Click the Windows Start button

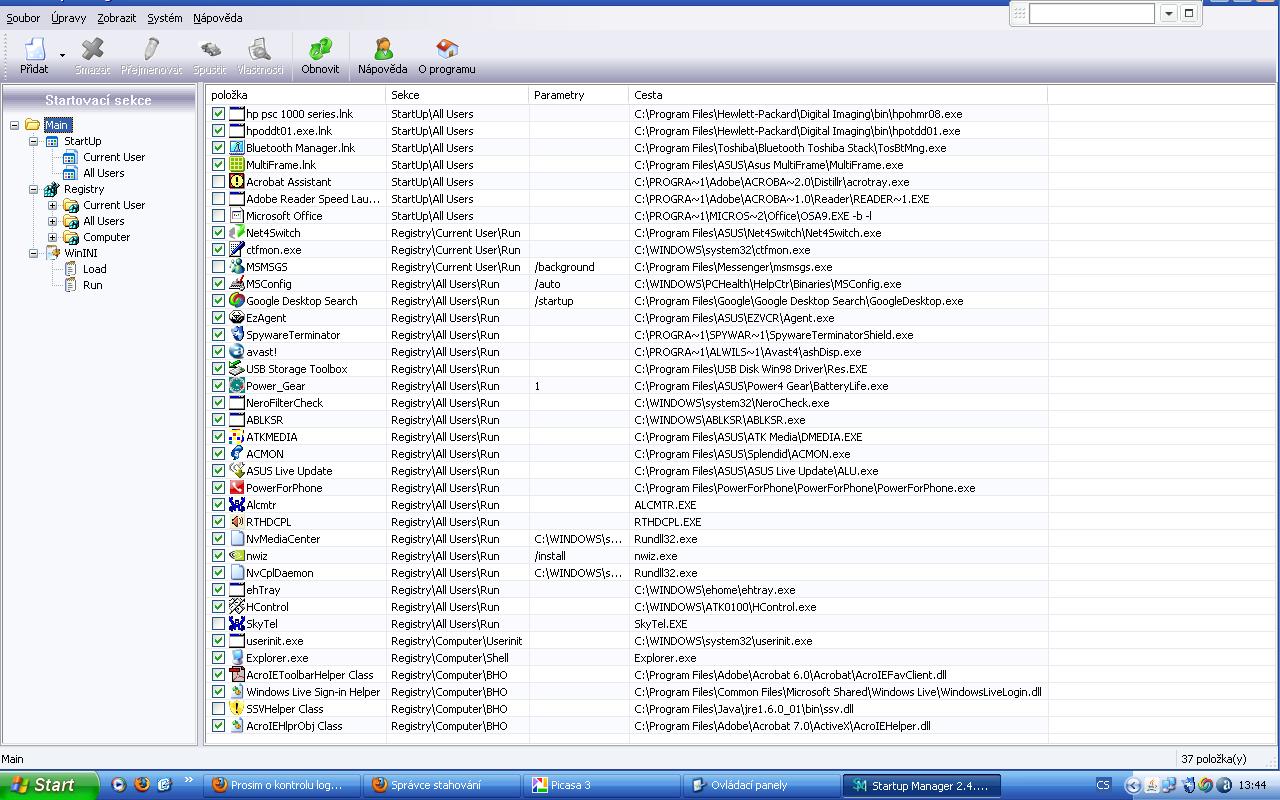[x=48, y=785]
